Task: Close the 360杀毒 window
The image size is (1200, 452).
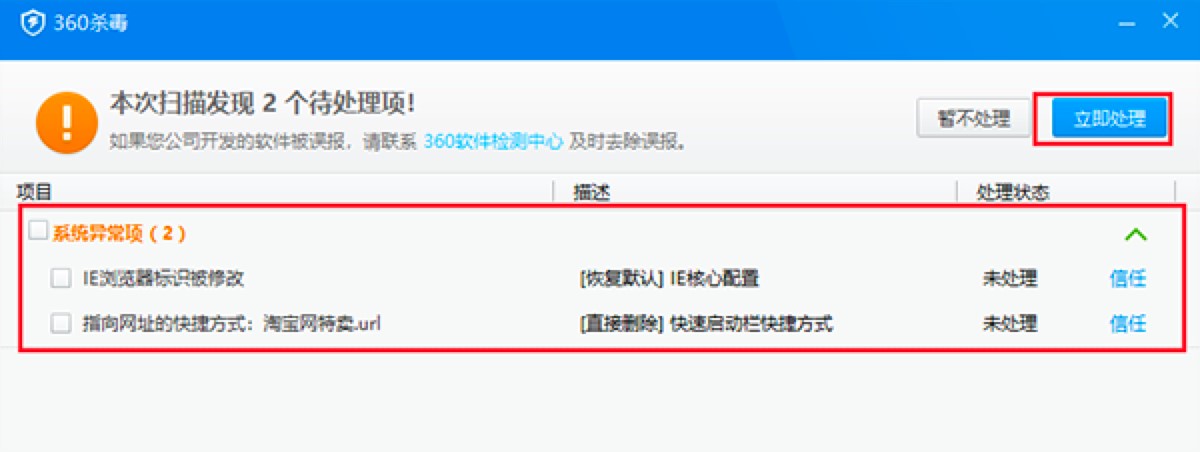Action: point(1168,20)
